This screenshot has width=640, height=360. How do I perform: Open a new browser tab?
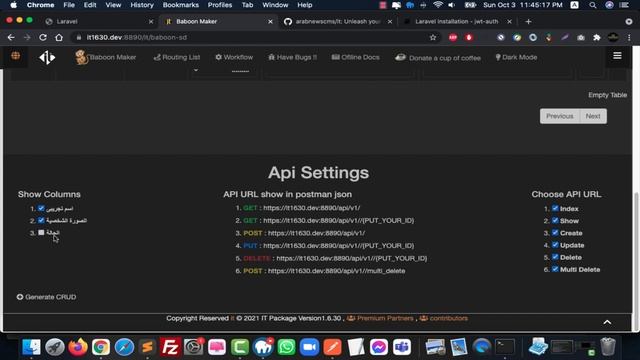[529, 22]
